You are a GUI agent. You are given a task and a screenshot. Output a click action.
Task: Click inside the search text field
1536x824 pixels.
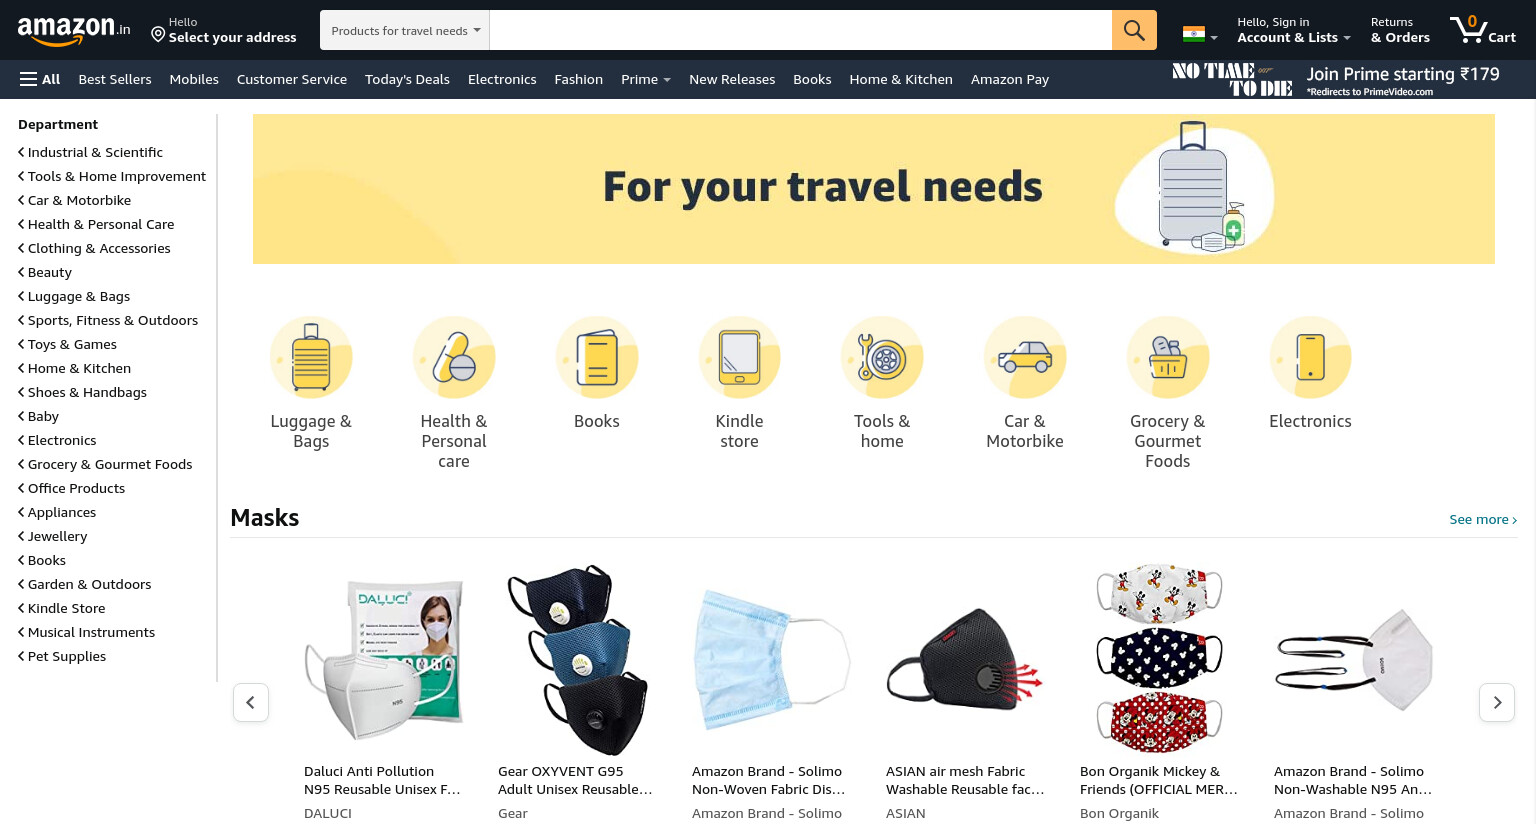click(x=801, y=30)
